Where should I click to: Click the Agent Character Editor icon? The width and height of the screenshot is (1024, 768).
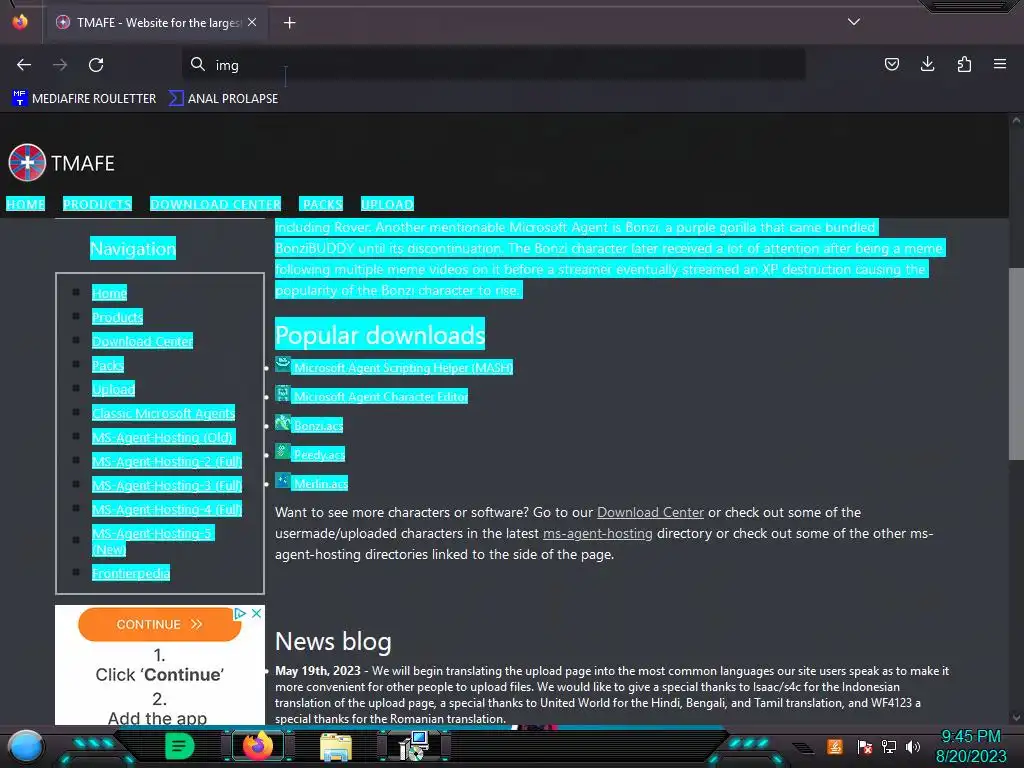(282, 393)
